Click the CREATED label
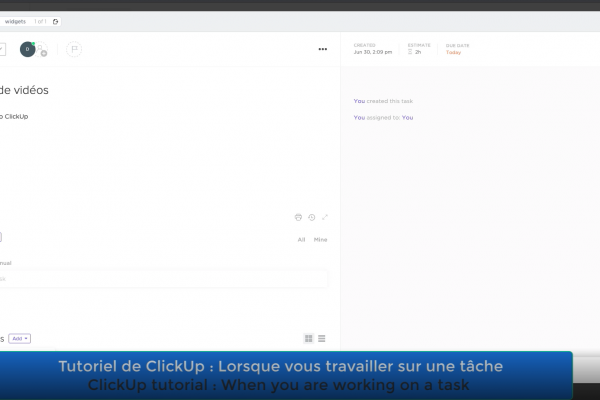 tap(364, 45)
